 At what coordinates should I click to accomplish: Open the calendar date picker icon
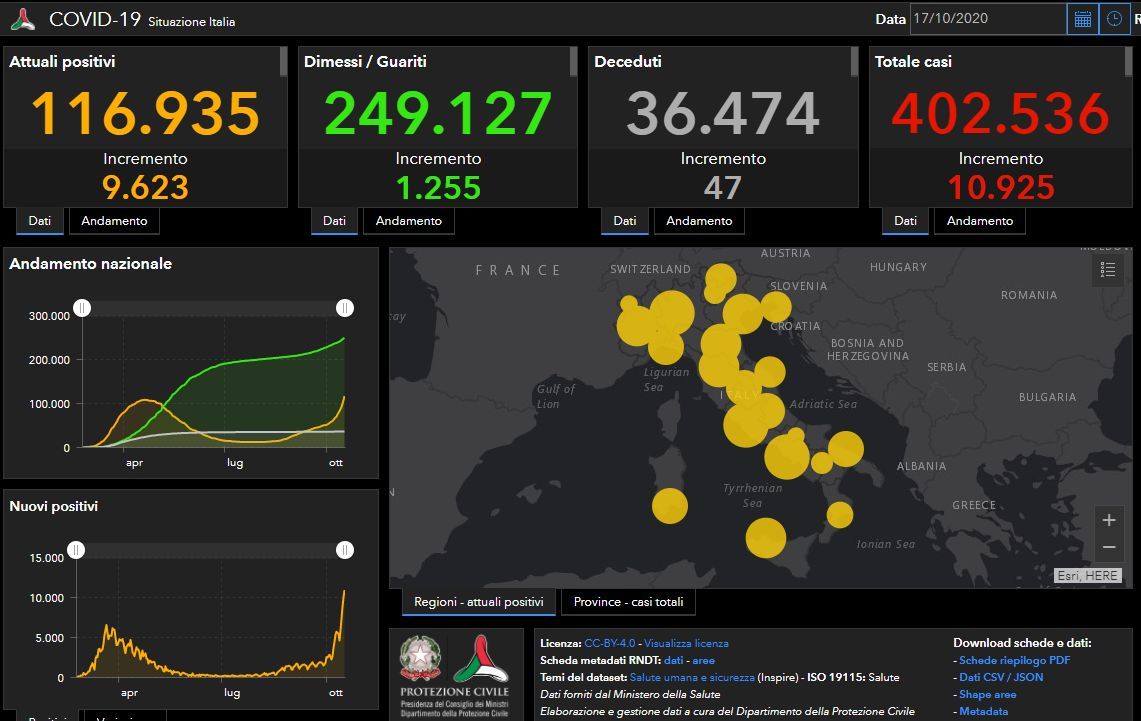pos(1082,19)
